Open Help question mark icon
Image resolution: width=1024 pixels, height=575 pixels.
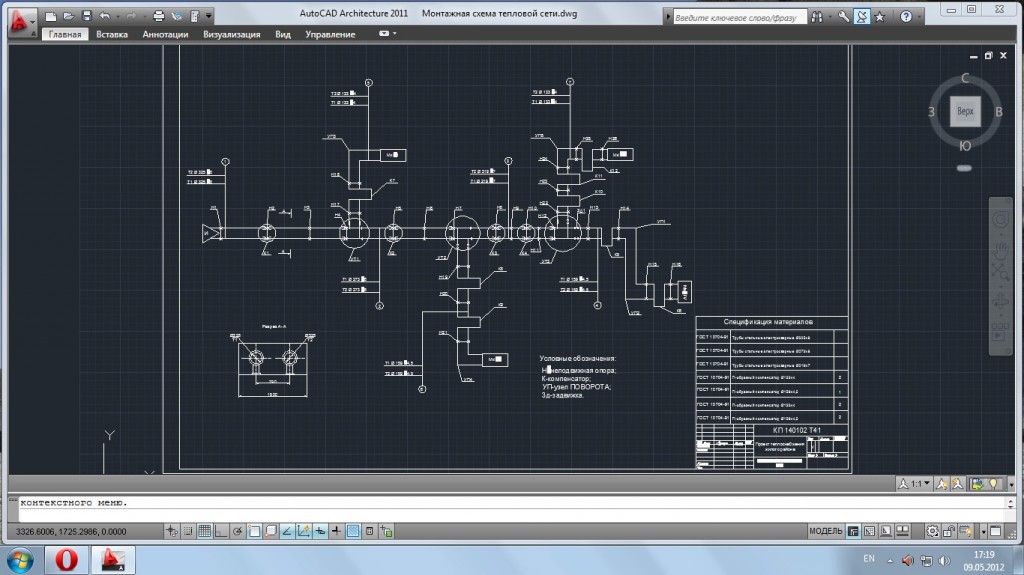[x=906, y=17]
